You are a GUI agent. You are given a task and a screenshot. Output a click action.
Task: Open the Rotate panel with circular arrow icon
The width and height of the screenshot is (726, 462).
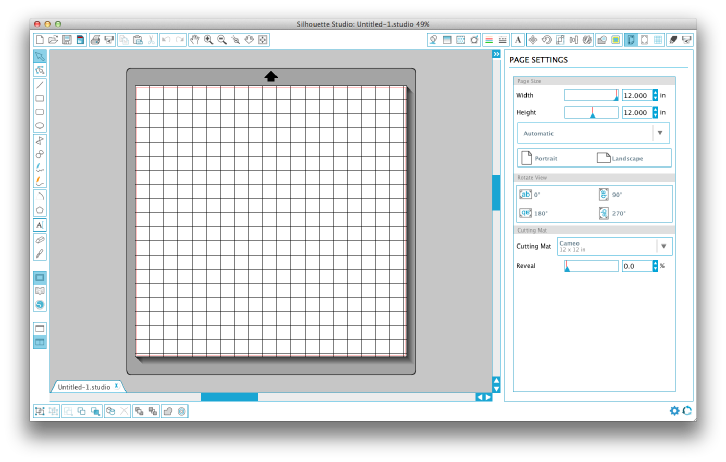547,40
